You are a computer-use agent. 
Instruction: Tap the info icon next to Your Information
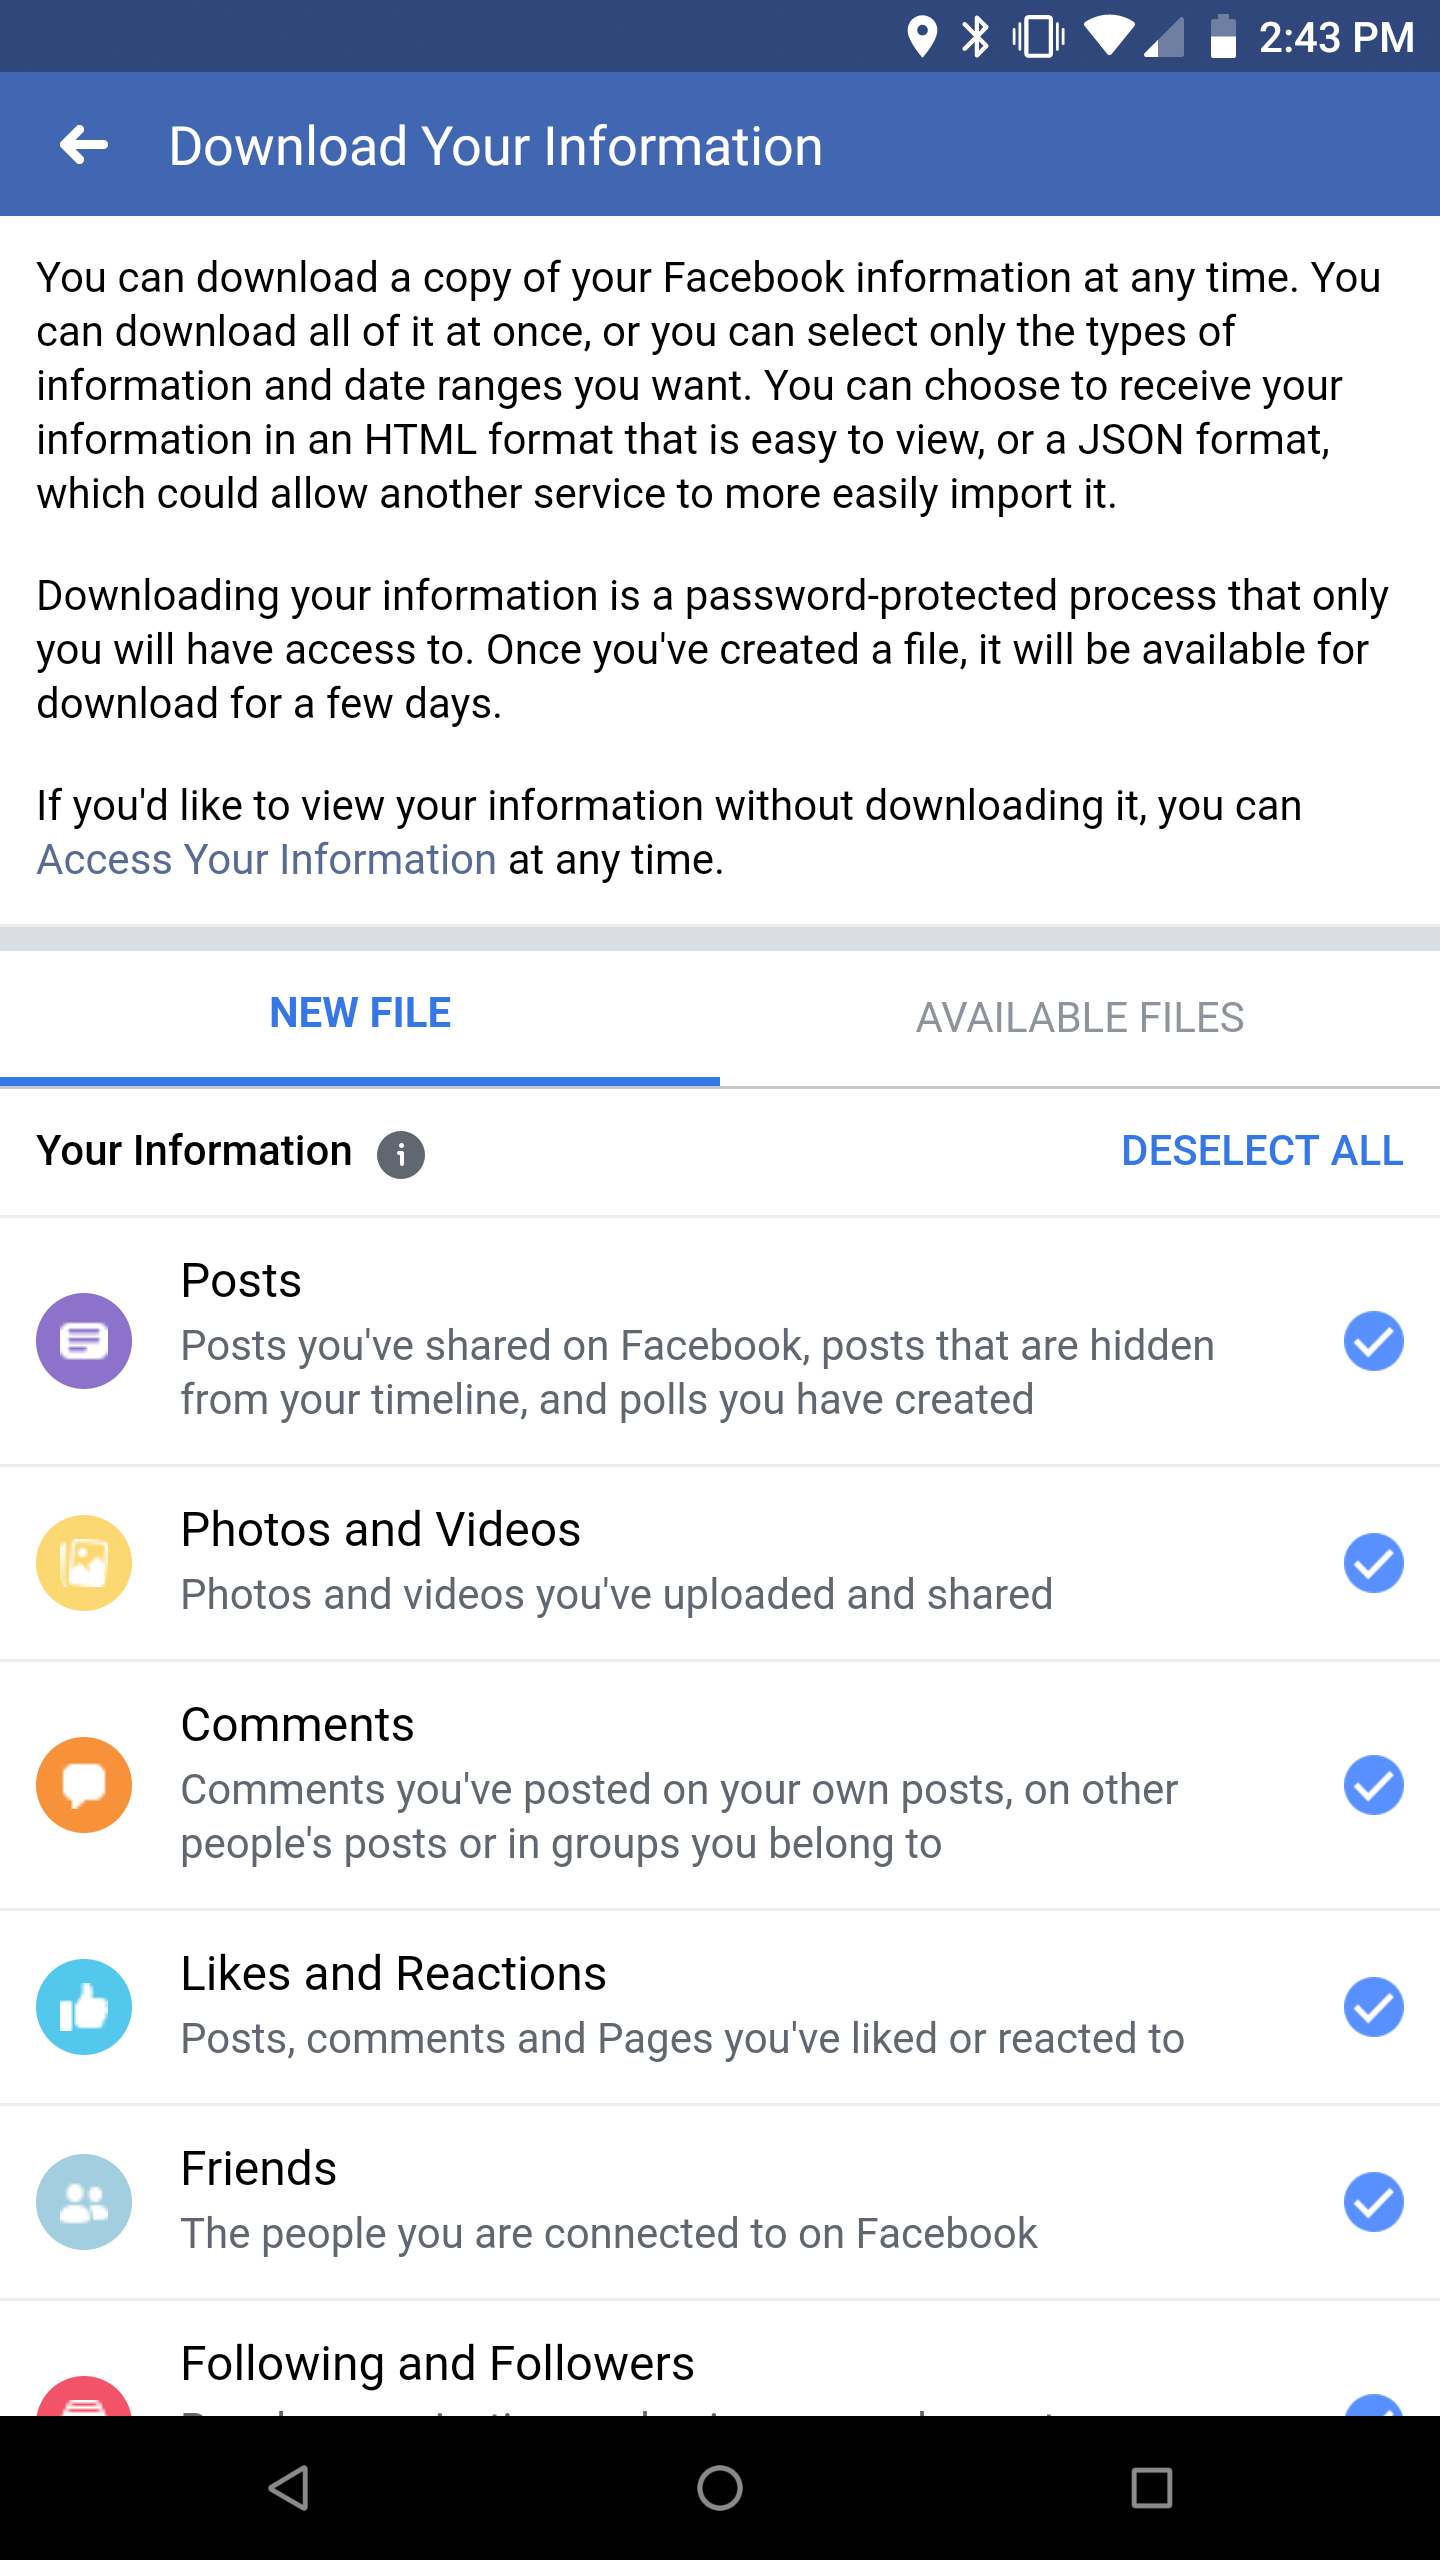point(400,1153)
